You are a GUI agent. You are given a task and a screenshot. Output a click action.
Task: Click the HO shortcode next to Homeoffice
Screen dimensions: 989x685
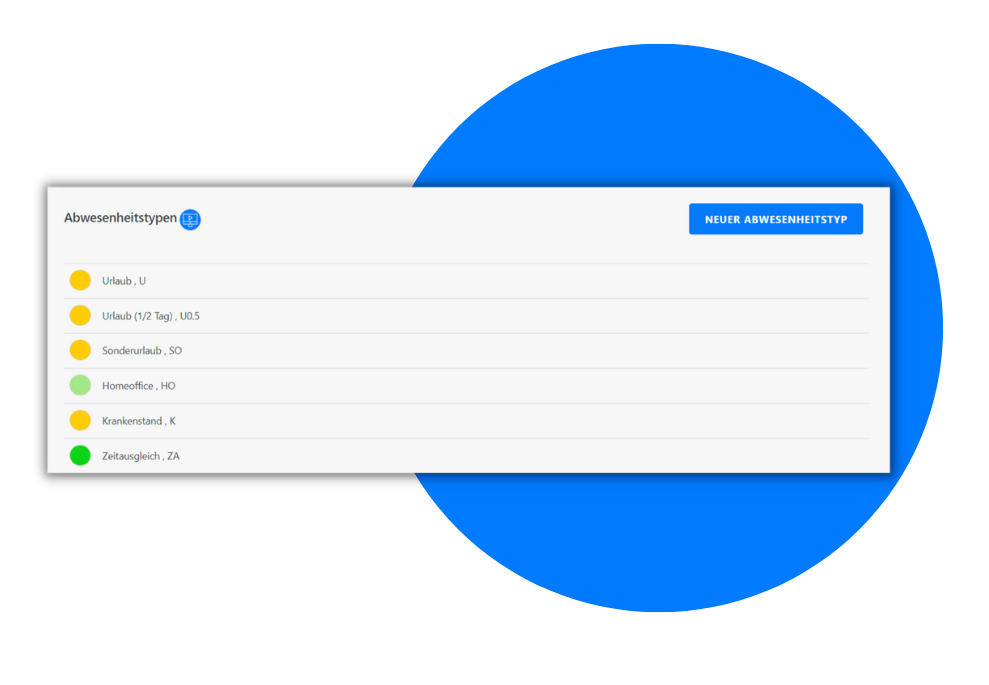pos(168,386)
